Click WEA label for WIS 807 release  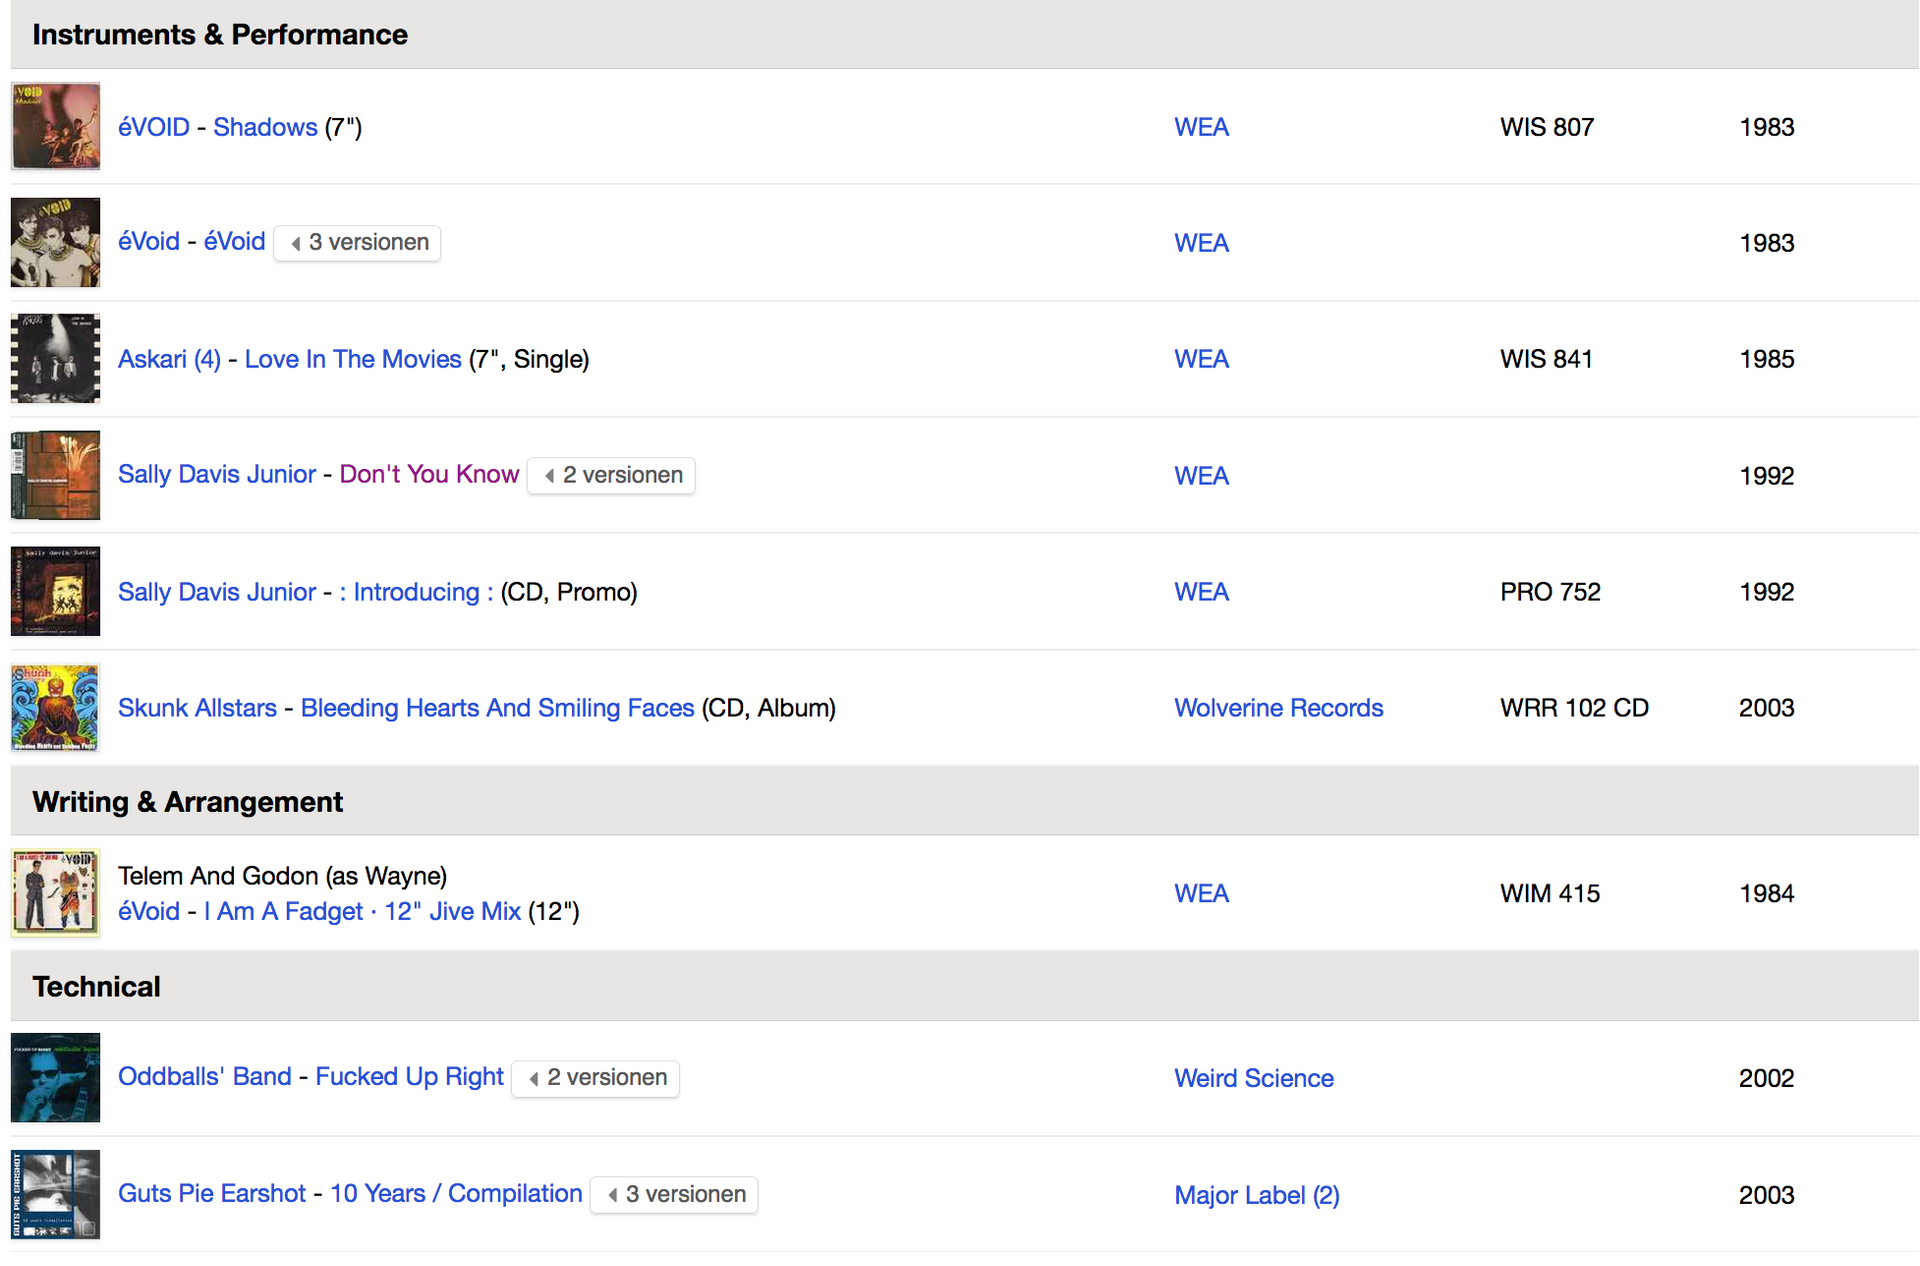[x=1201, y=127]
